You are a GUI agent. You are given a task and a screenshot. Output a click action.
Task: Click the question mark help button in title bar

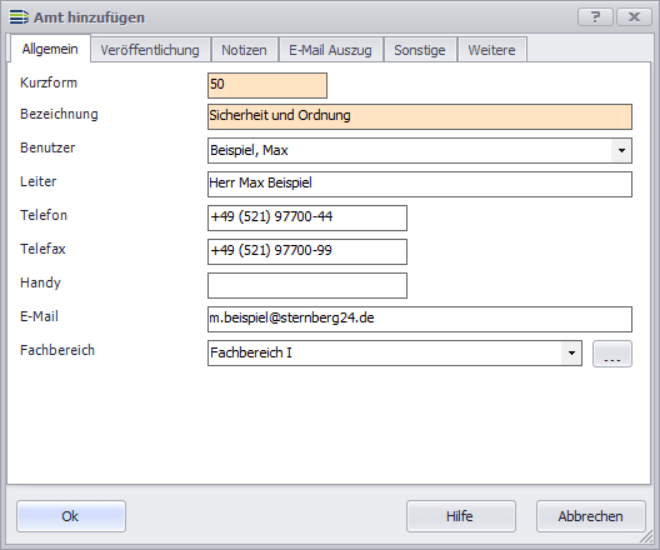(596, 17)
